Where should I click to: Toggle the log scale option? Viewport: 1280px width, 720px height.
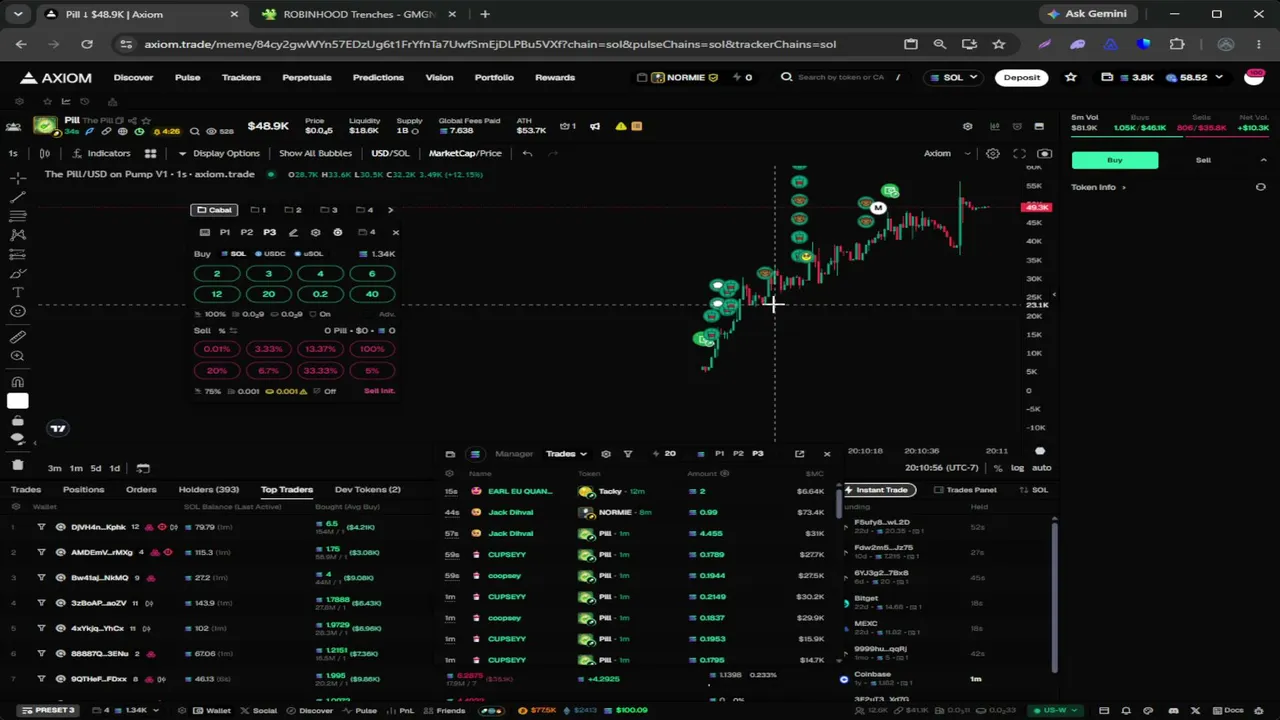coord(1017,468)
